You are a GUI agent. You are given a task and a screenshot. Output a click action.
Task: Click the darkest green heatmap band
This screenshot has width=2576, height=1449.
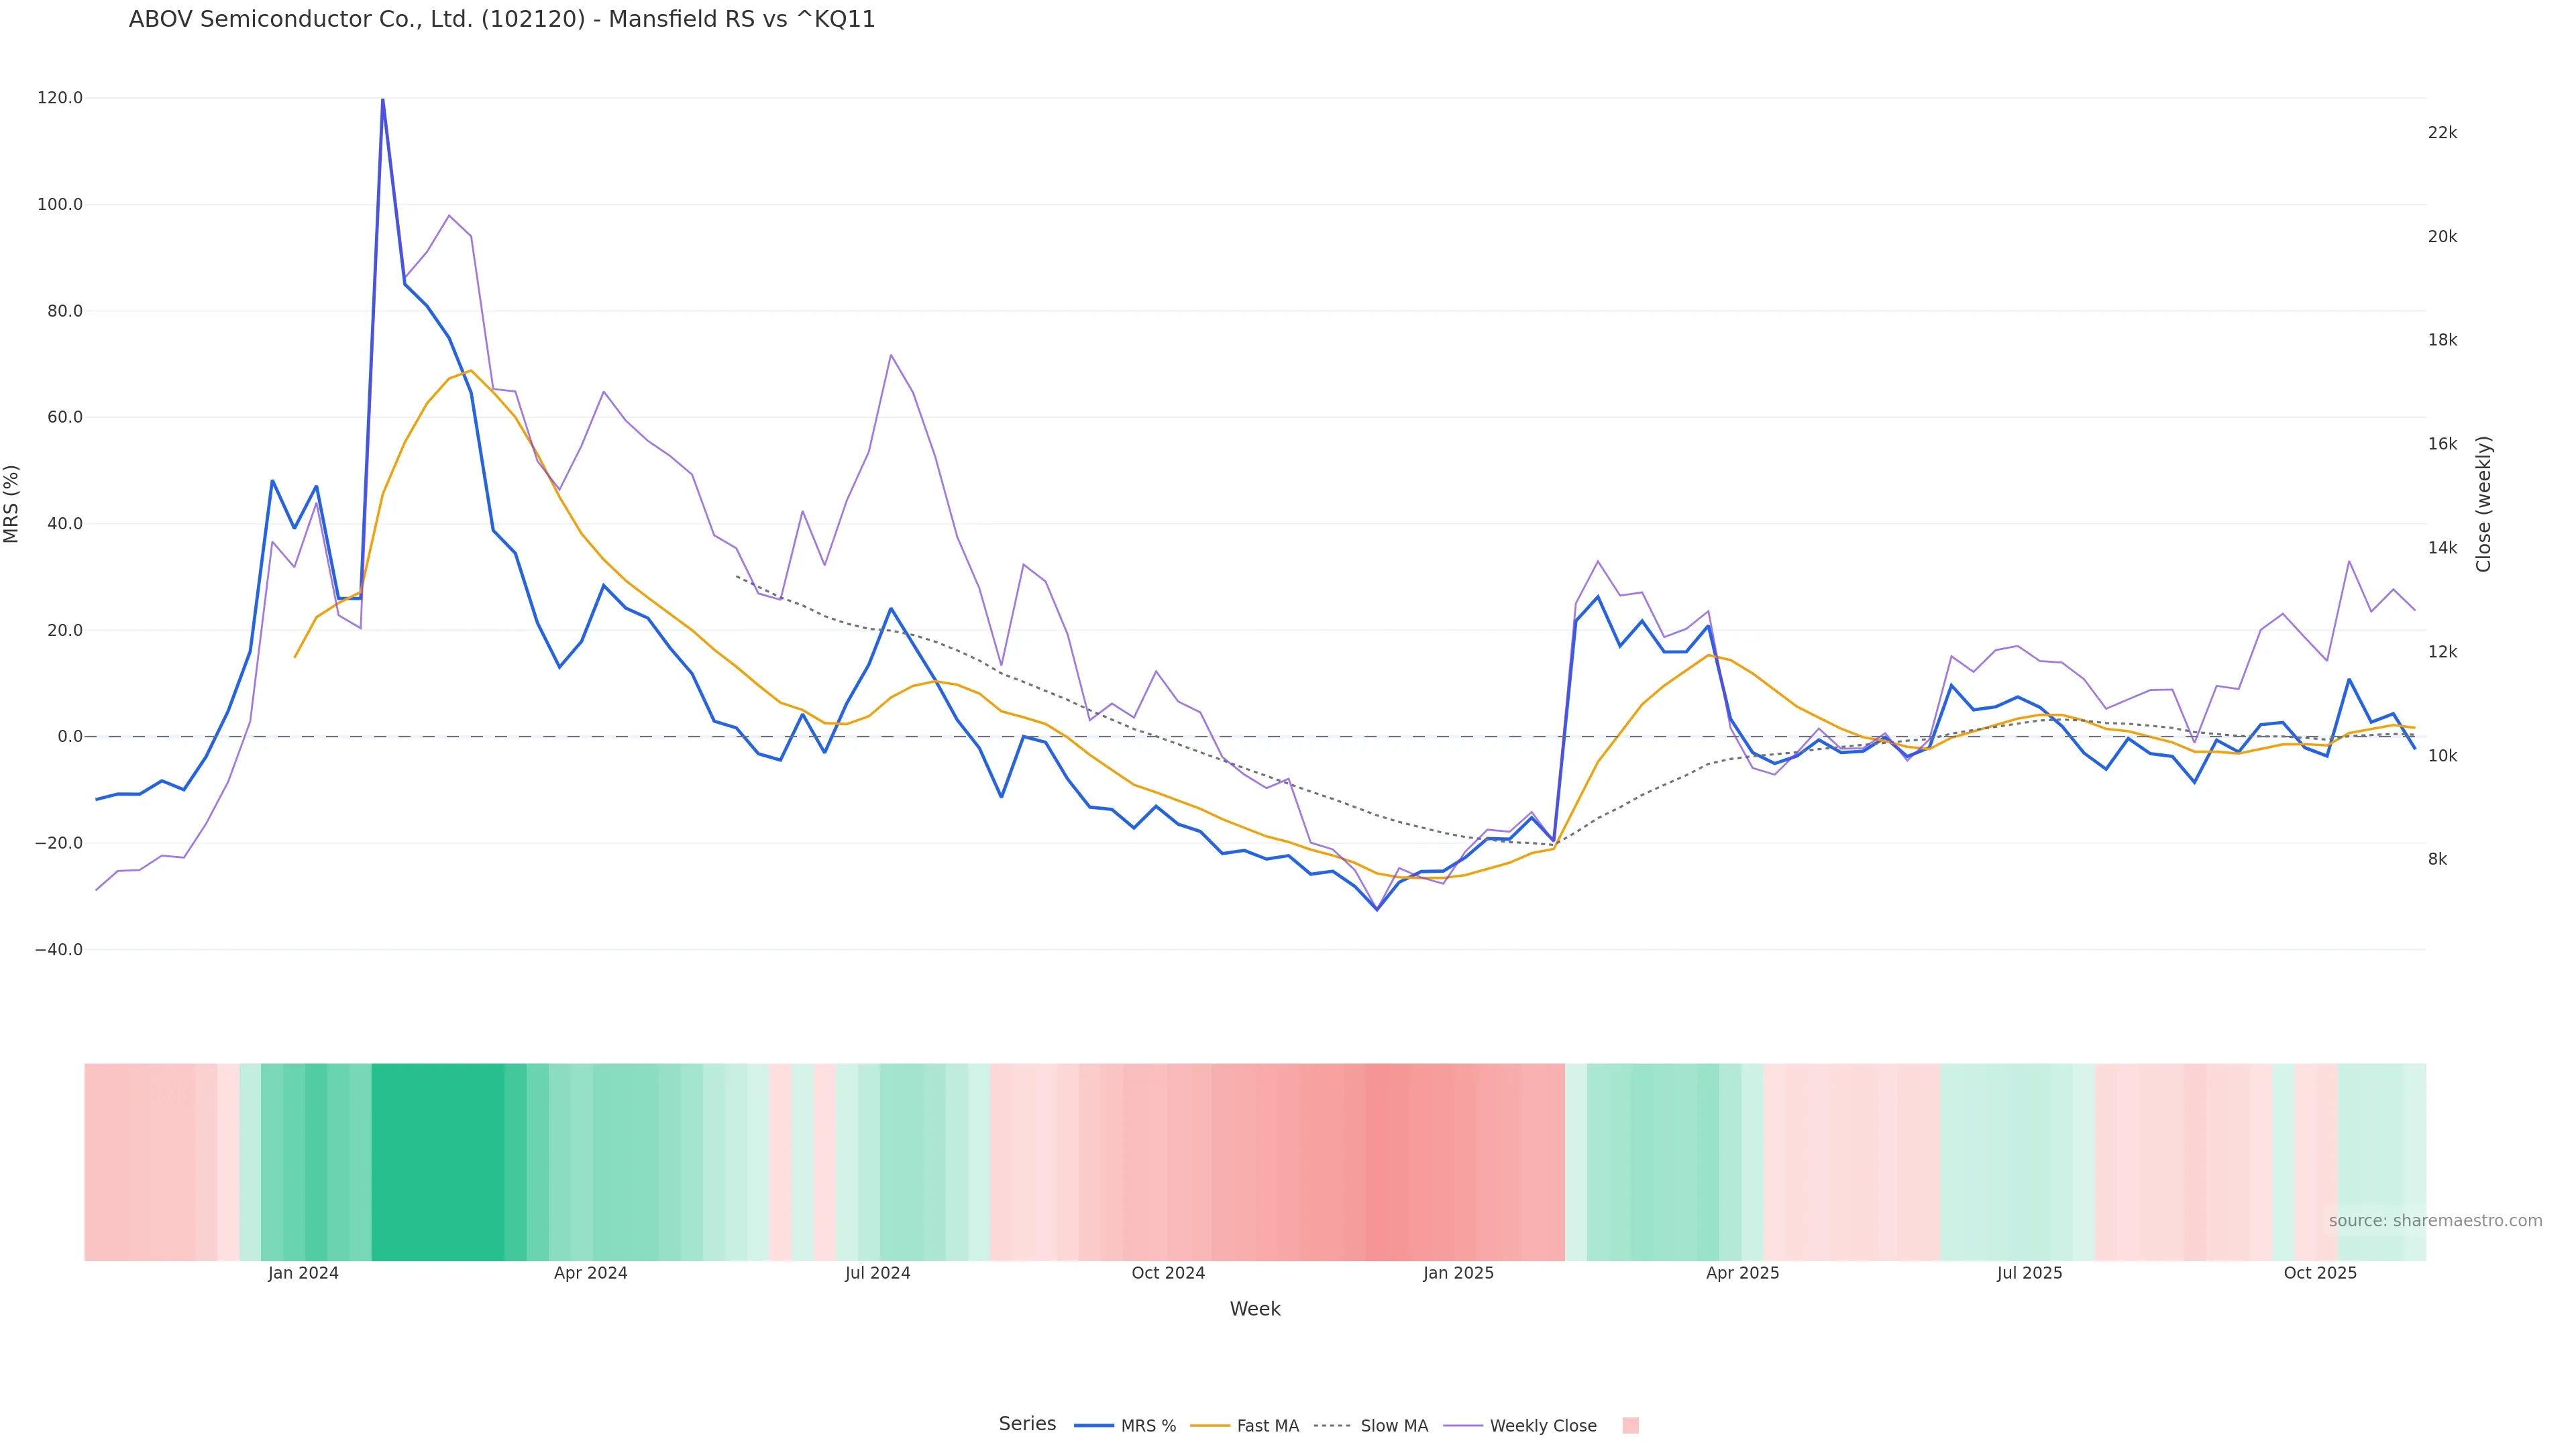437,1161
